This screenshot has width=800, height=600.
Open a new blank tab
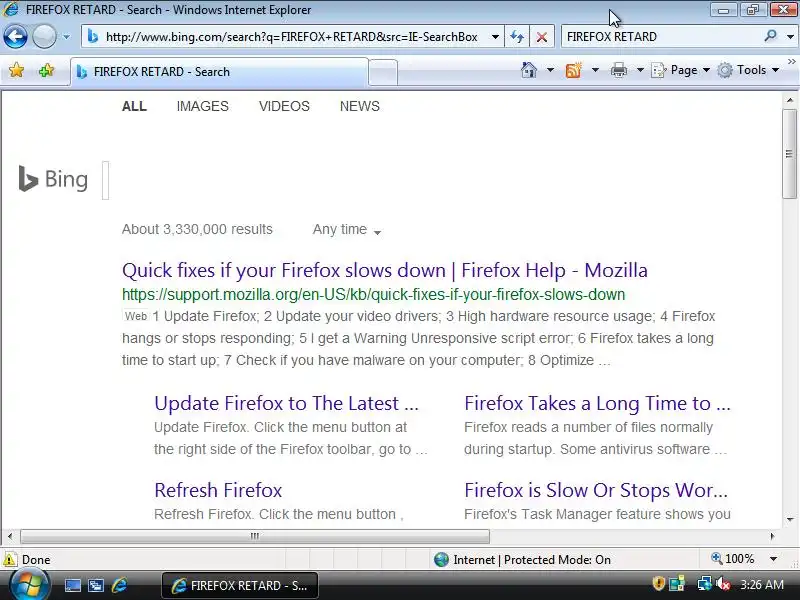click(x=383, y=72)
